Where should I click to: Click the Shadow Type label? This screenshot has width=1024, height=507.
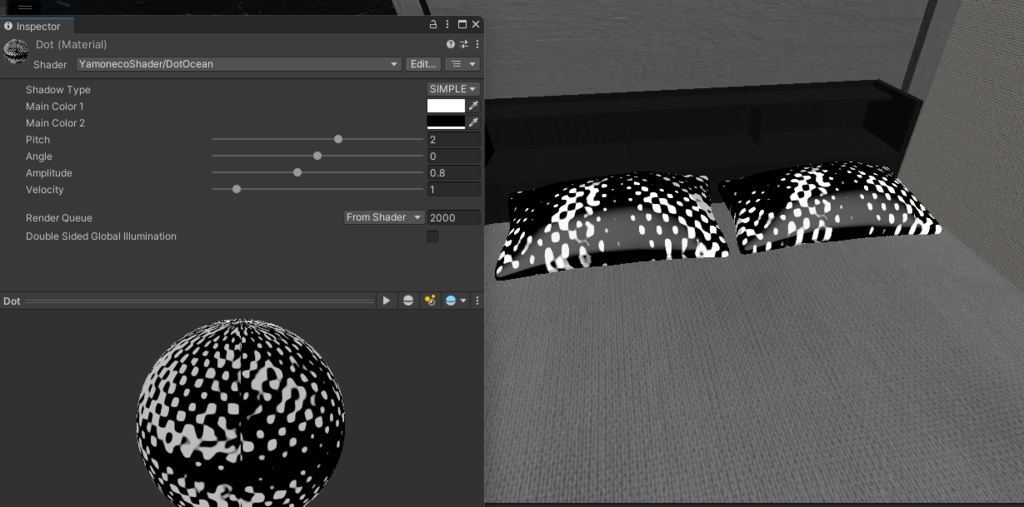[x=58, y=90]
